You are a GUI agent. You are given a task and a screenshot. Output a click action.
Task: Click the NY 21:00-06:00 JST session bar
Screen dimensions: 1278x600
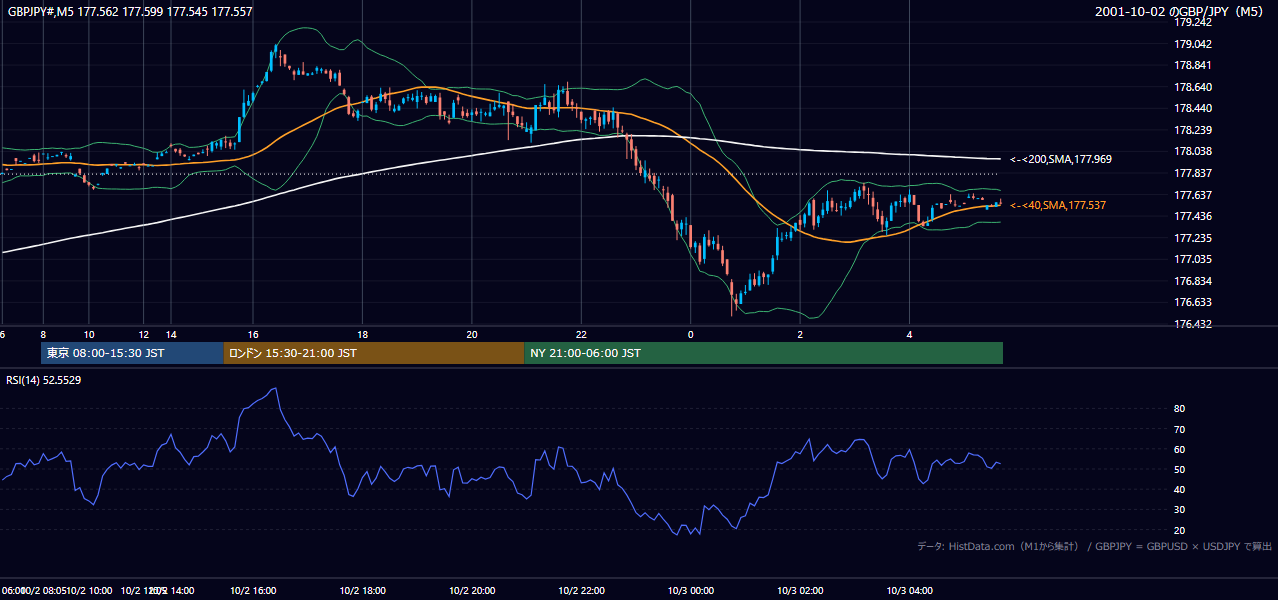[x=763, y=353]
